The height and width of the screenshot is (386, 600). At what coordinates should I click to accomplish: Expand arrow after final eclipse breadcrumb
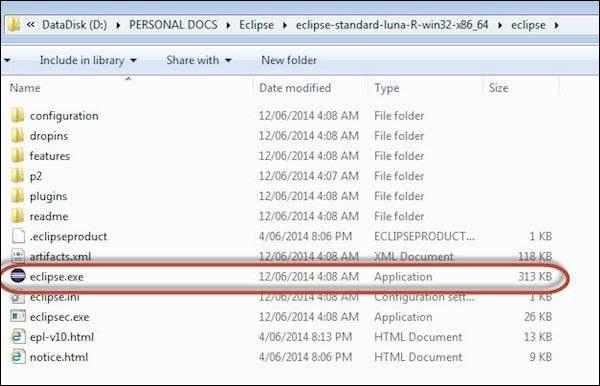pyautogui.click(x=556, y=25)
